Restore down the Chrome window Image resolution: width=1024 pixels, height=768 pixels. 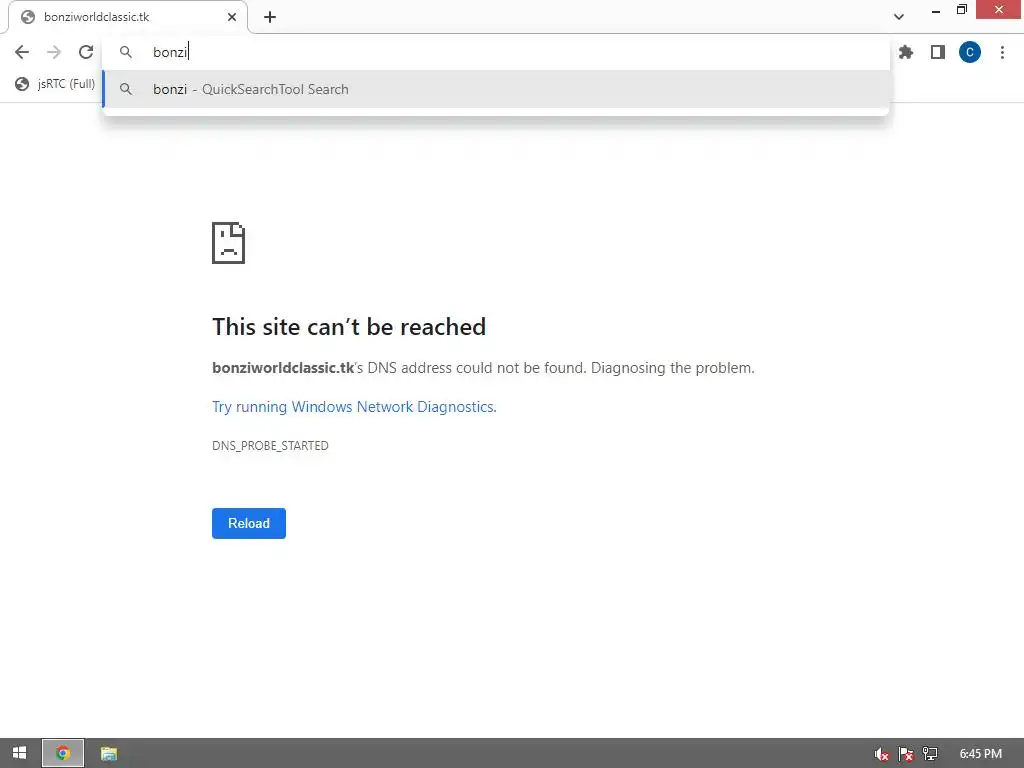click(962, 10)
